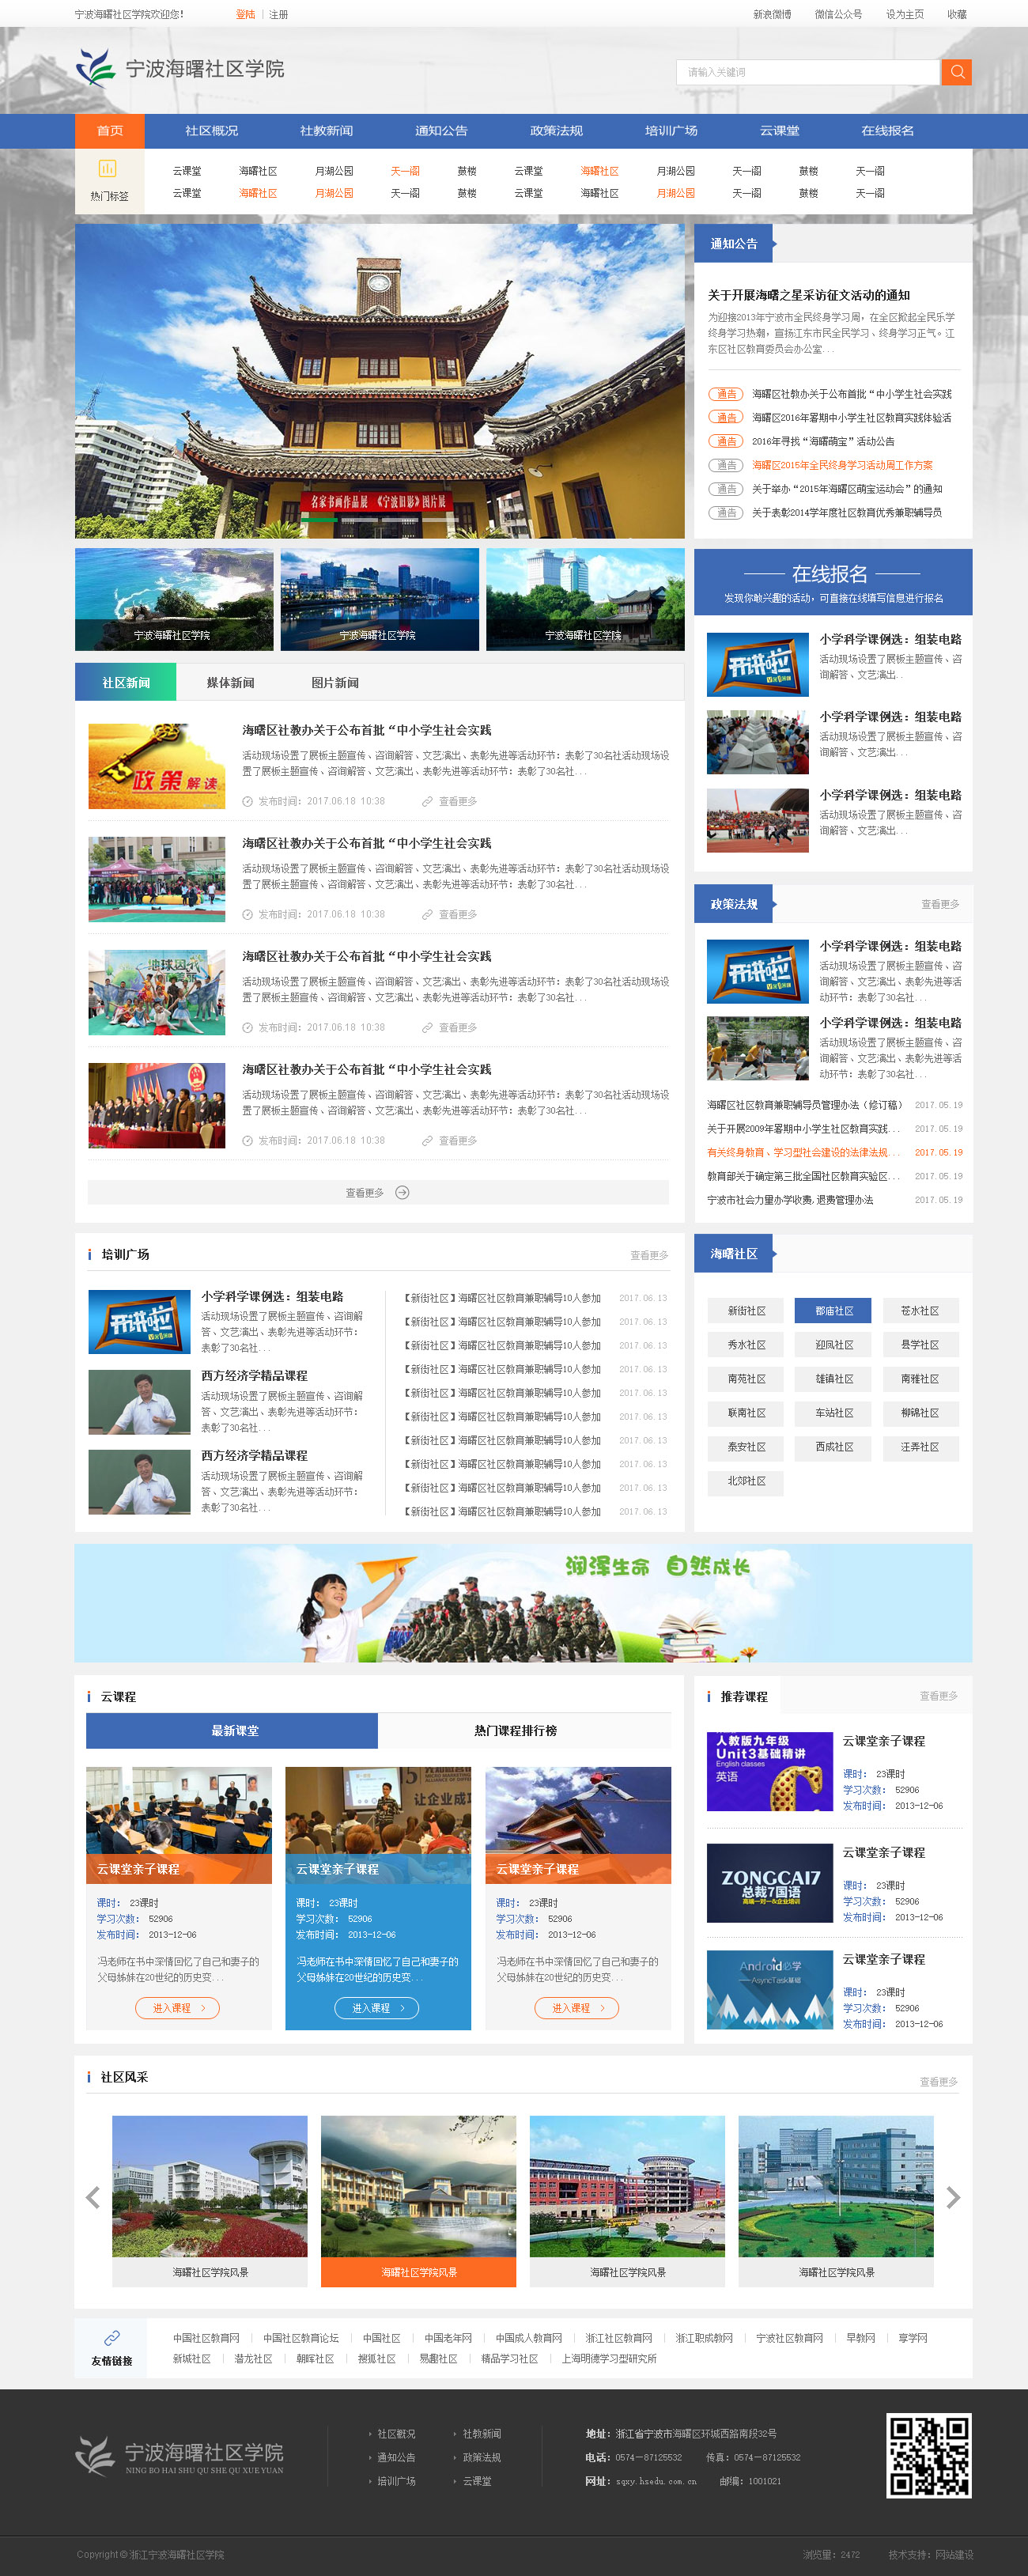Open 政策法规 navigation item
The image size is (1028, 2576).
click(x=556, y=131)
